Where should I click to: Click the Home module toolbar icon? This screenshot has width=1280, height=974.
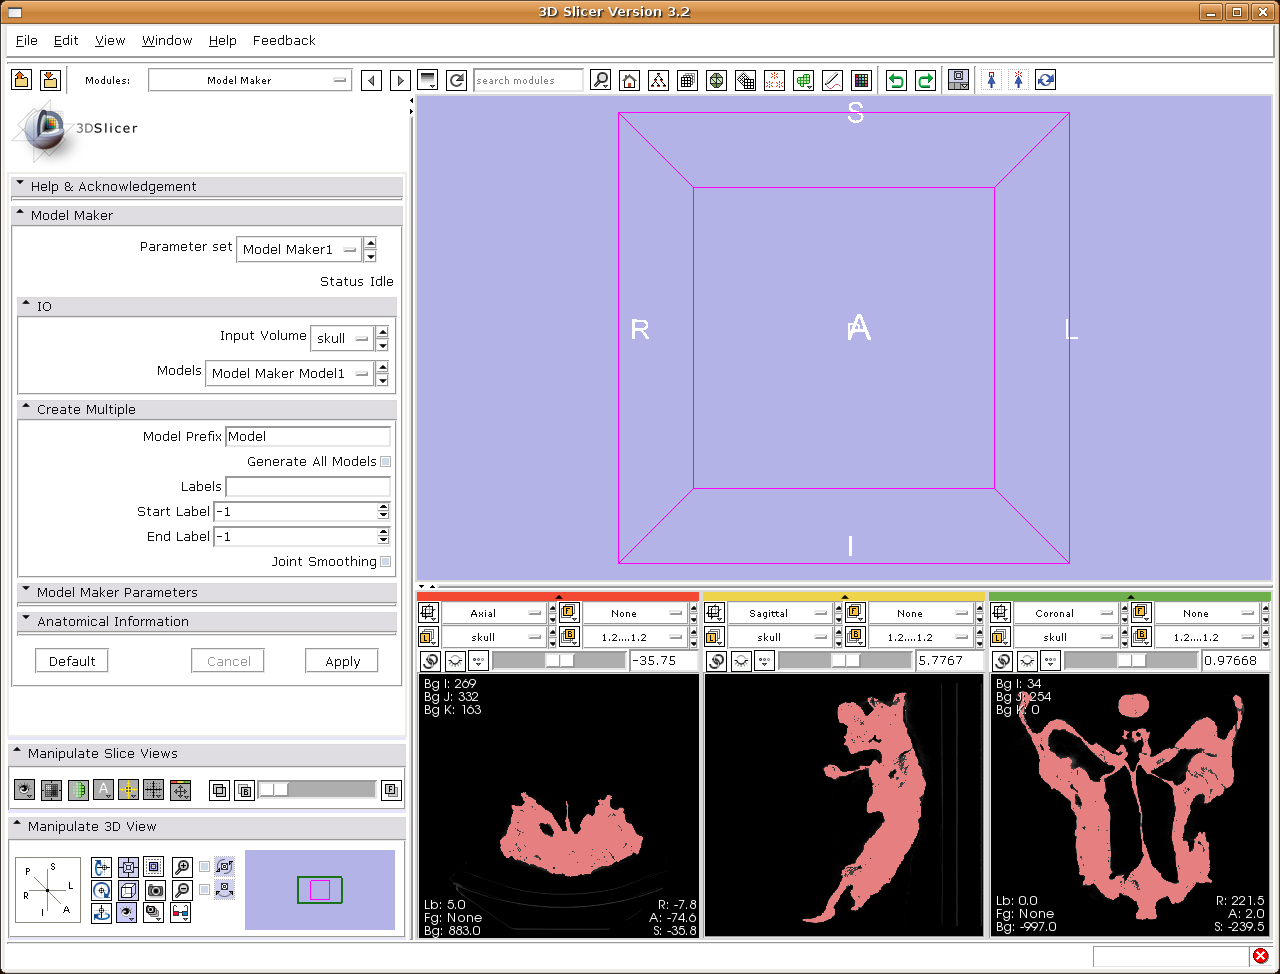629,80
